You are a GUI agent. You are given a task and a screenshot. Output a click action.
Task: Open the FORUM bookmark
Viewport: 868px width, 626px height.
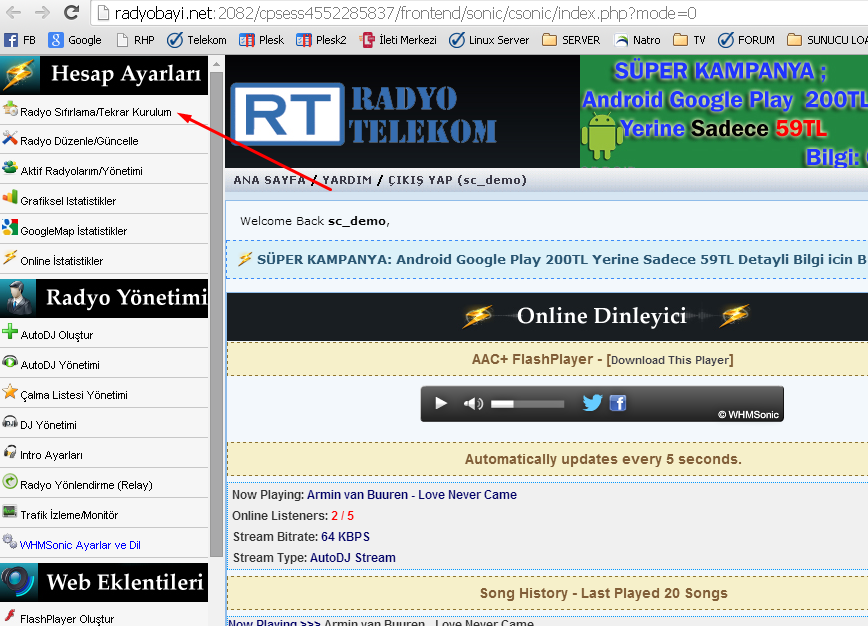pos(746,40)
